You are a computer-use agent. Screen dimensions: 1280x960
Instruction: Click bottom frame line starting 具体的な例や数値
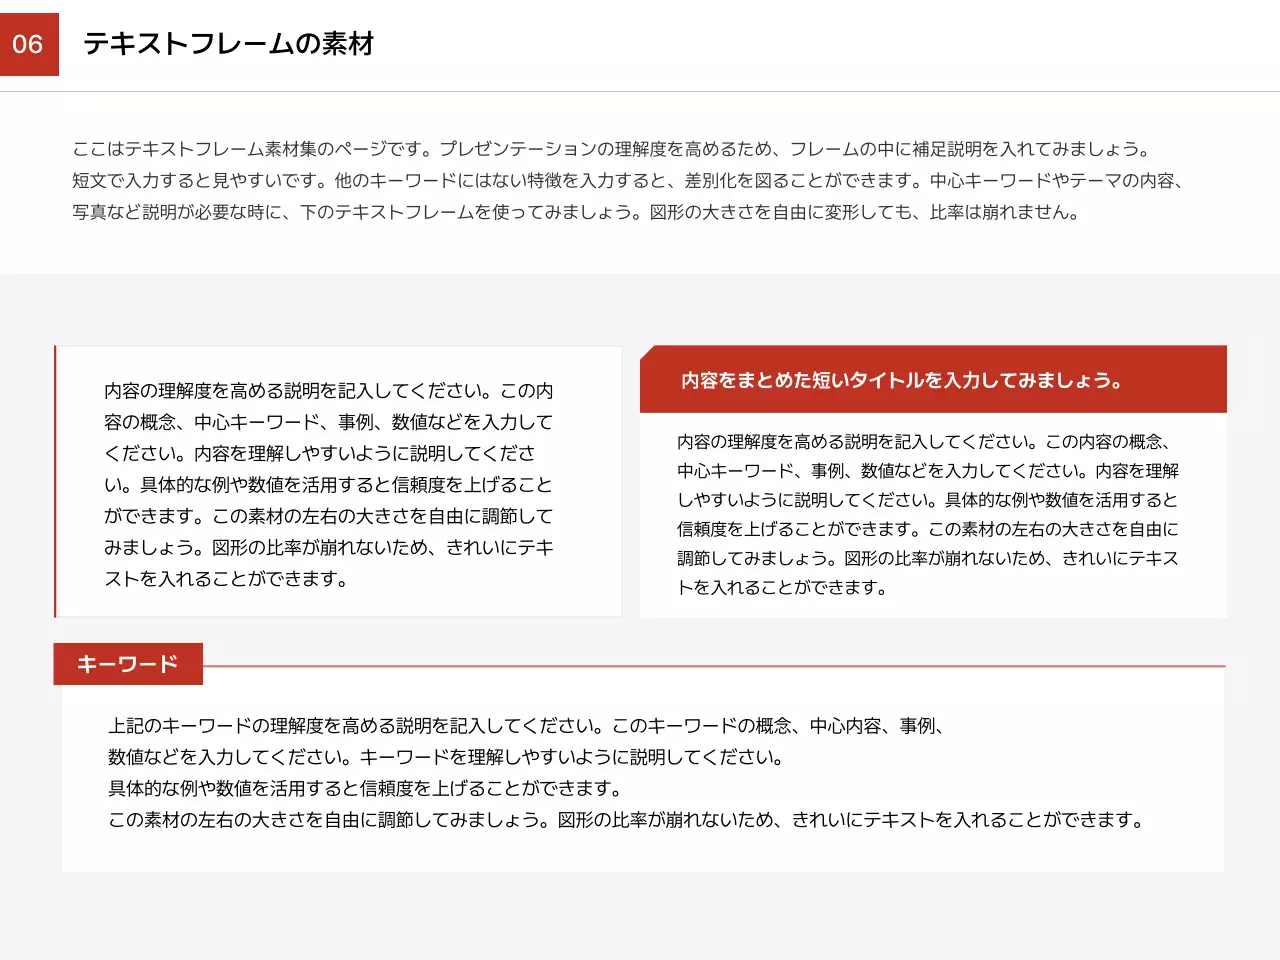pyautogui.click(x=365, y=789)
